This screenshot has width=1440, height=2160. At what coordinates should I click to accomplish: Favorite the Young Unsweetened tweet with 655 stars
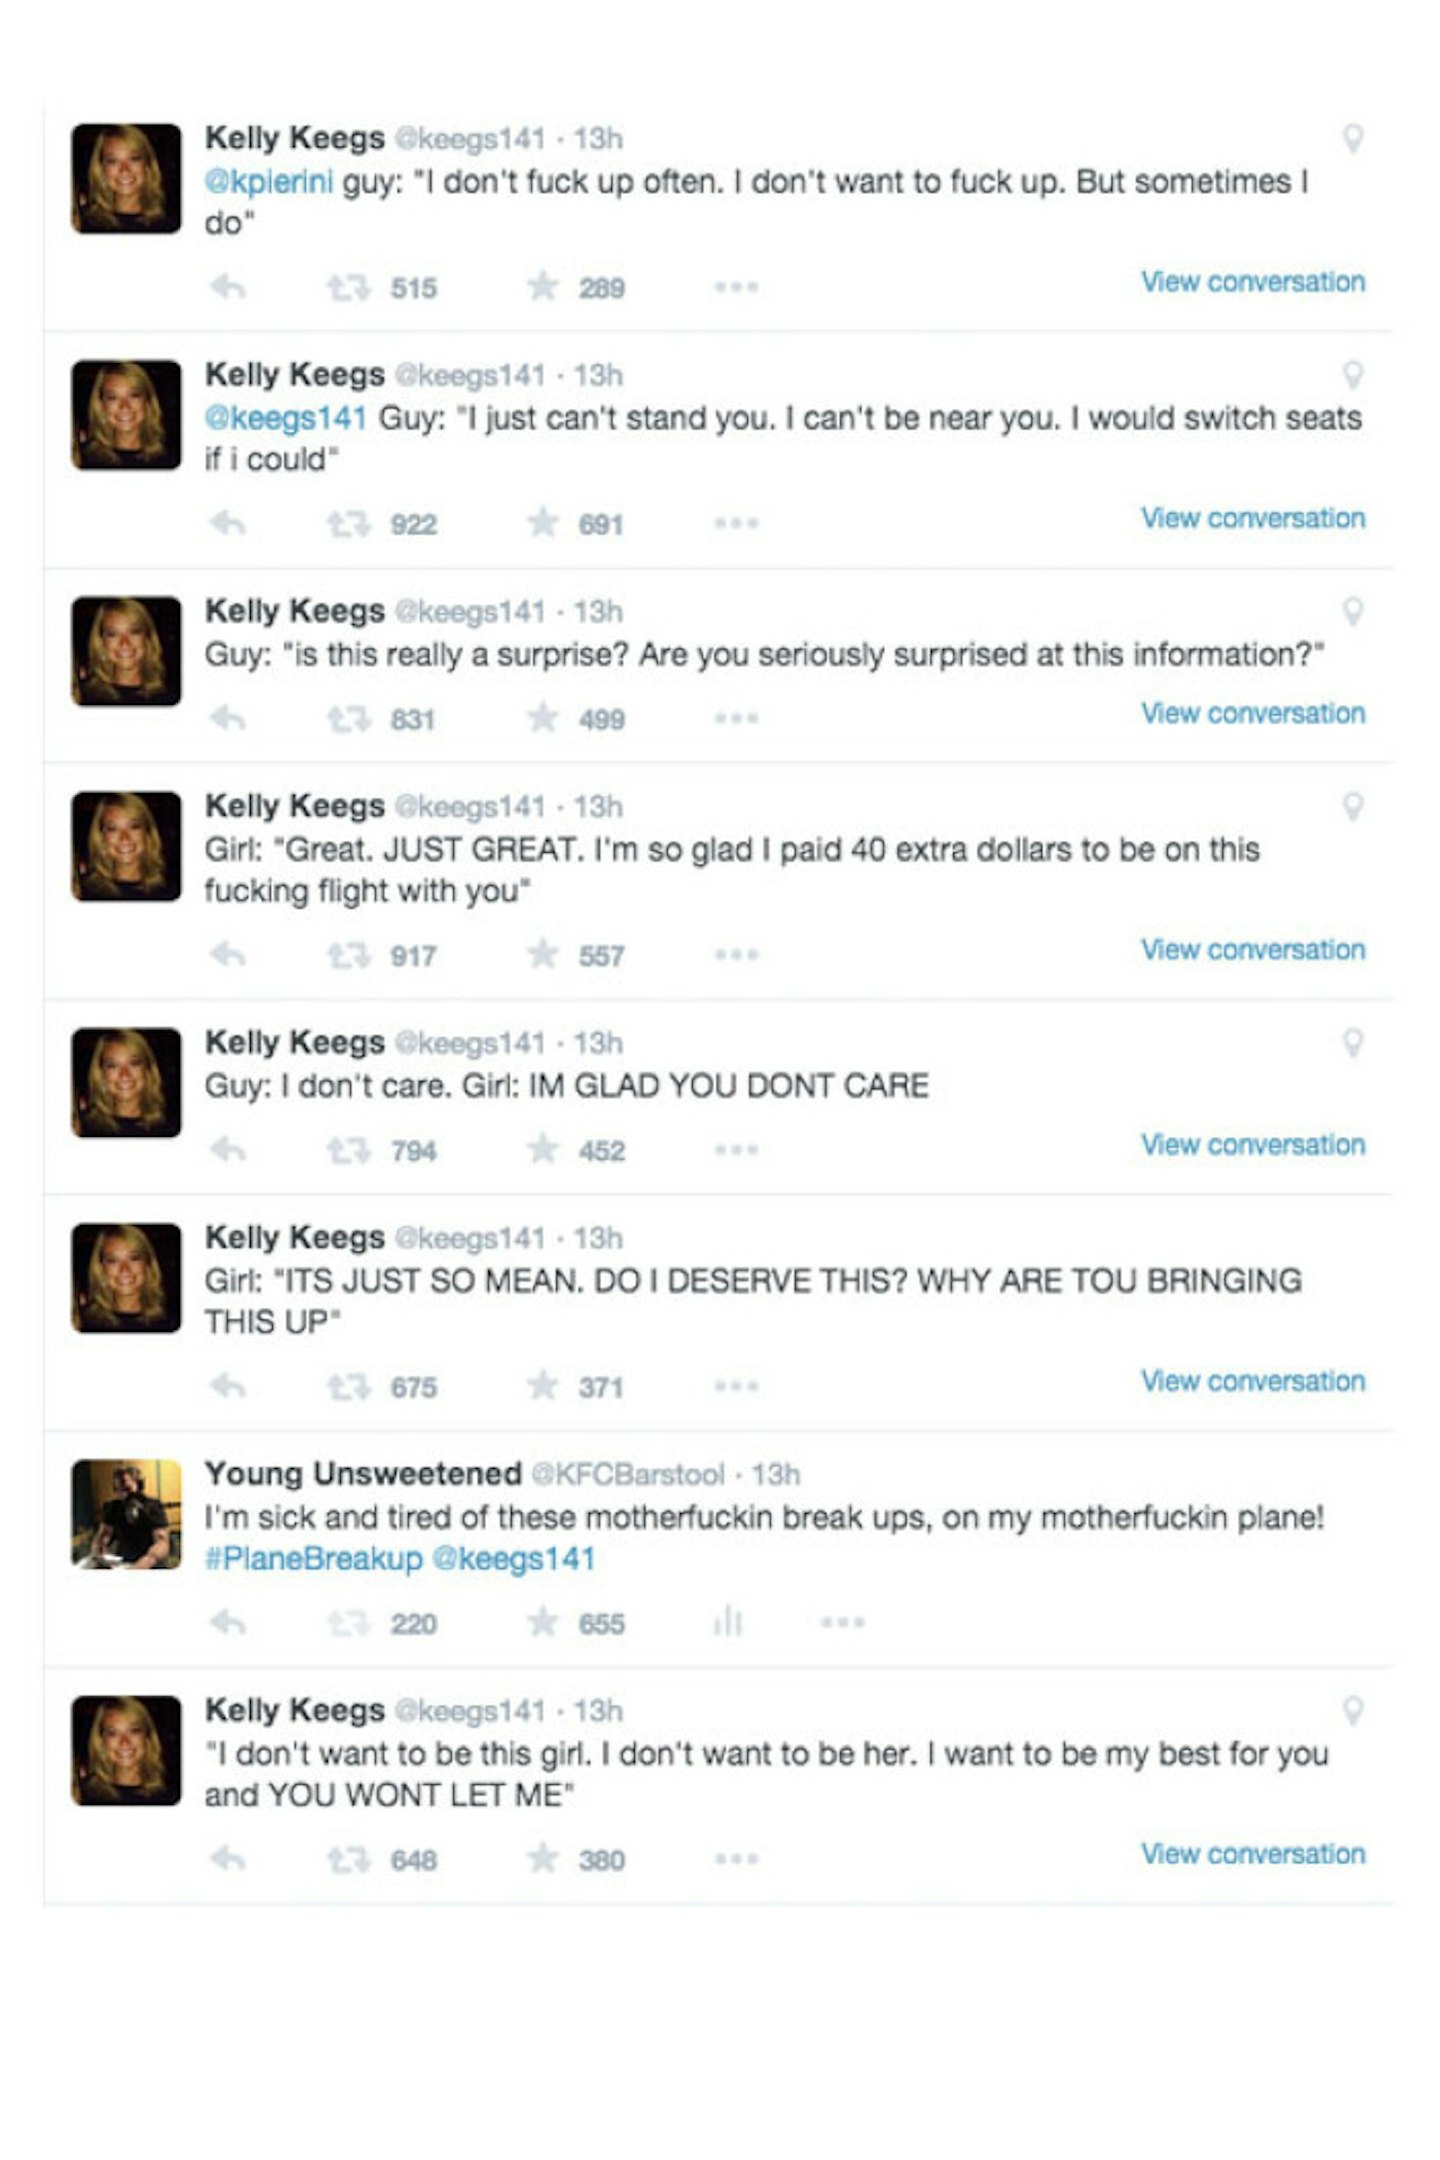[542, 1622]
